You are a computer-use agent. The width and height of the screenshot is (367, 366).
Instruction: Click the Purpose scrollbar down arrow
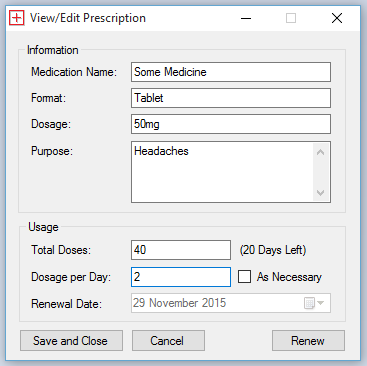click(x=321, y=193)
